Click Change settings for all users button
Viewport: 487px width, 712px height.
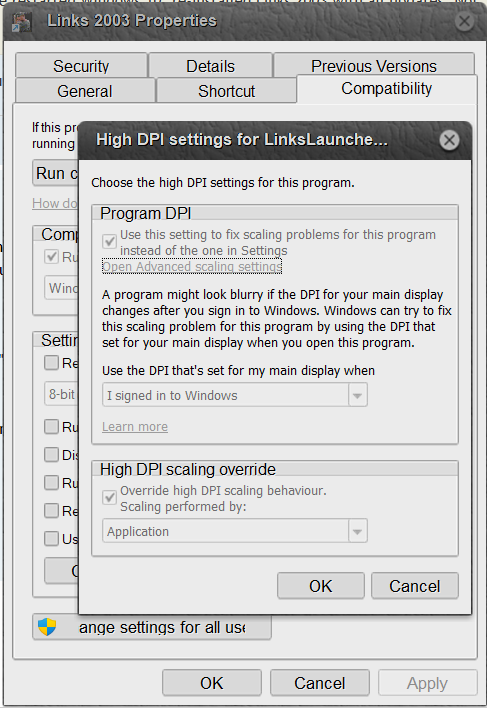coord(152,627)
